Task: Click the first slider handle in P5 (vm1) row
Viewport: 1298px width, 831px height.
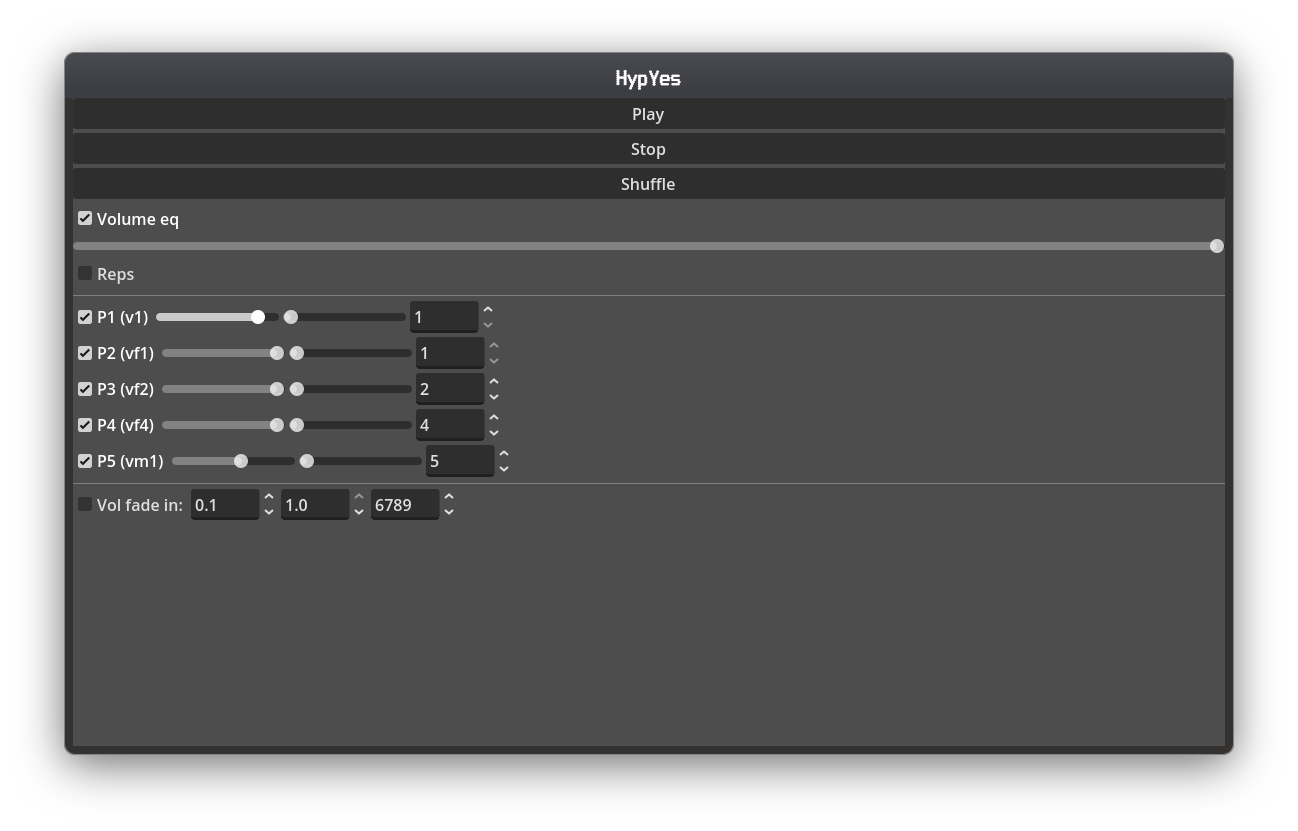Action: pos(241,461)
